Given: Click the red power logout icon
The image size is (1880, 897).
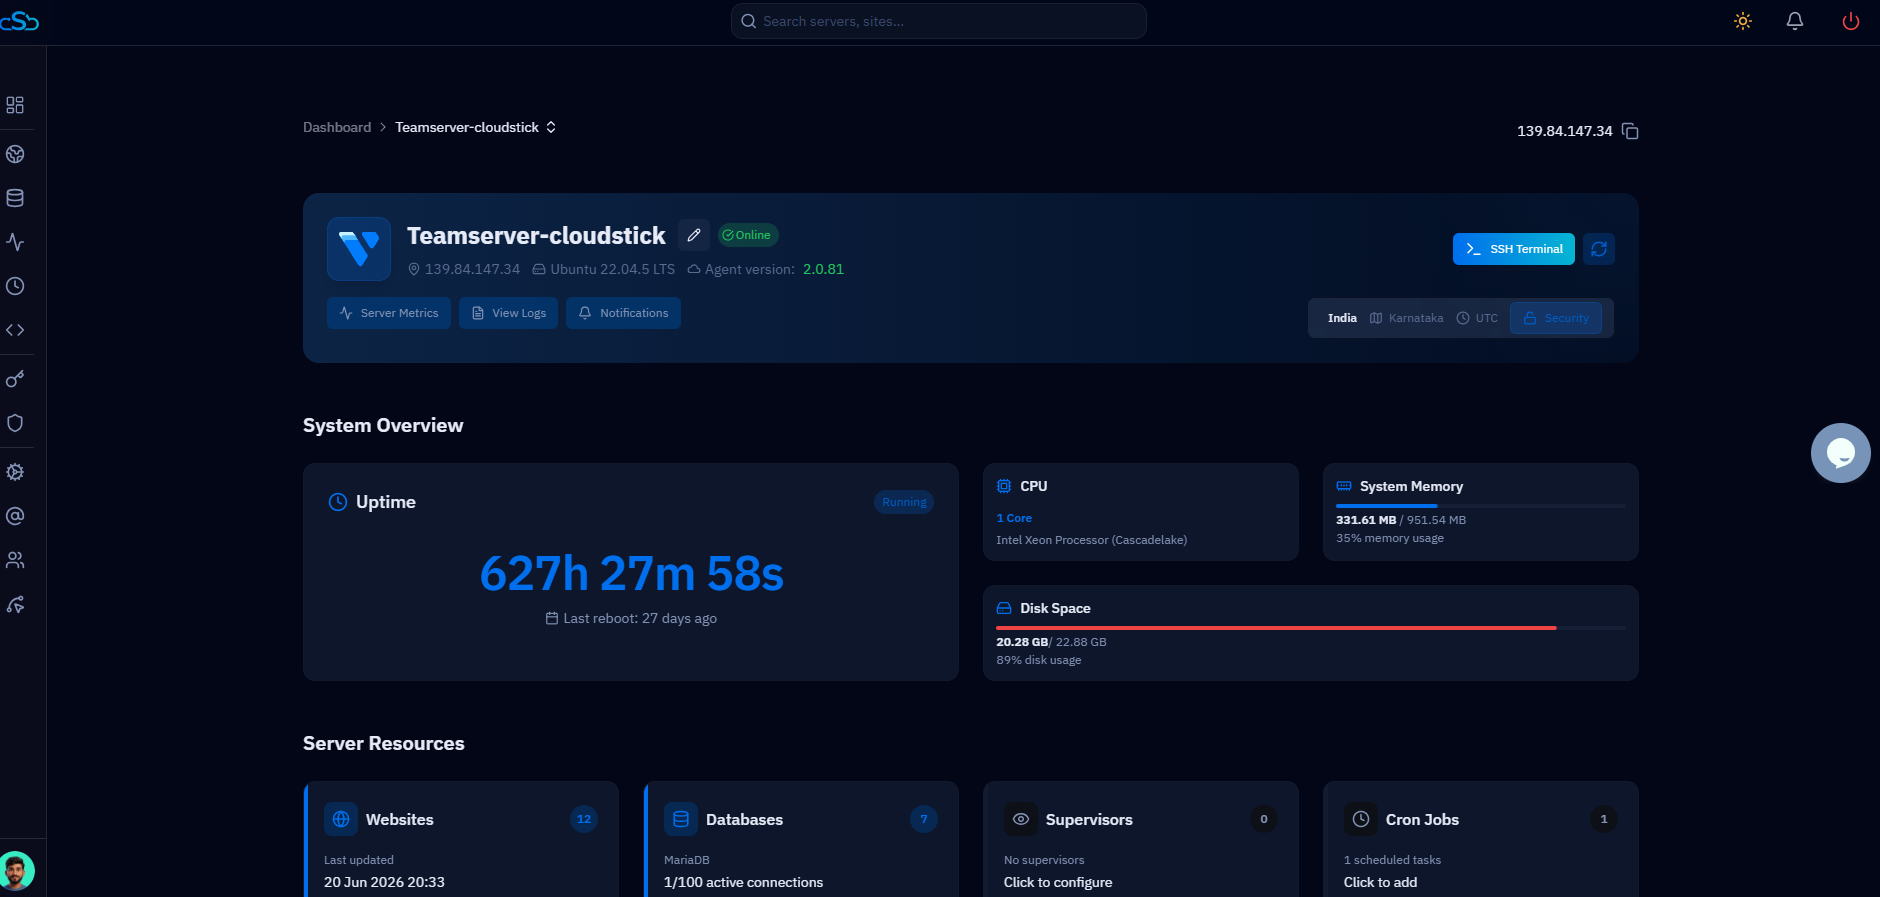Looking at the screenshot, I should (x=1851, y=21).
